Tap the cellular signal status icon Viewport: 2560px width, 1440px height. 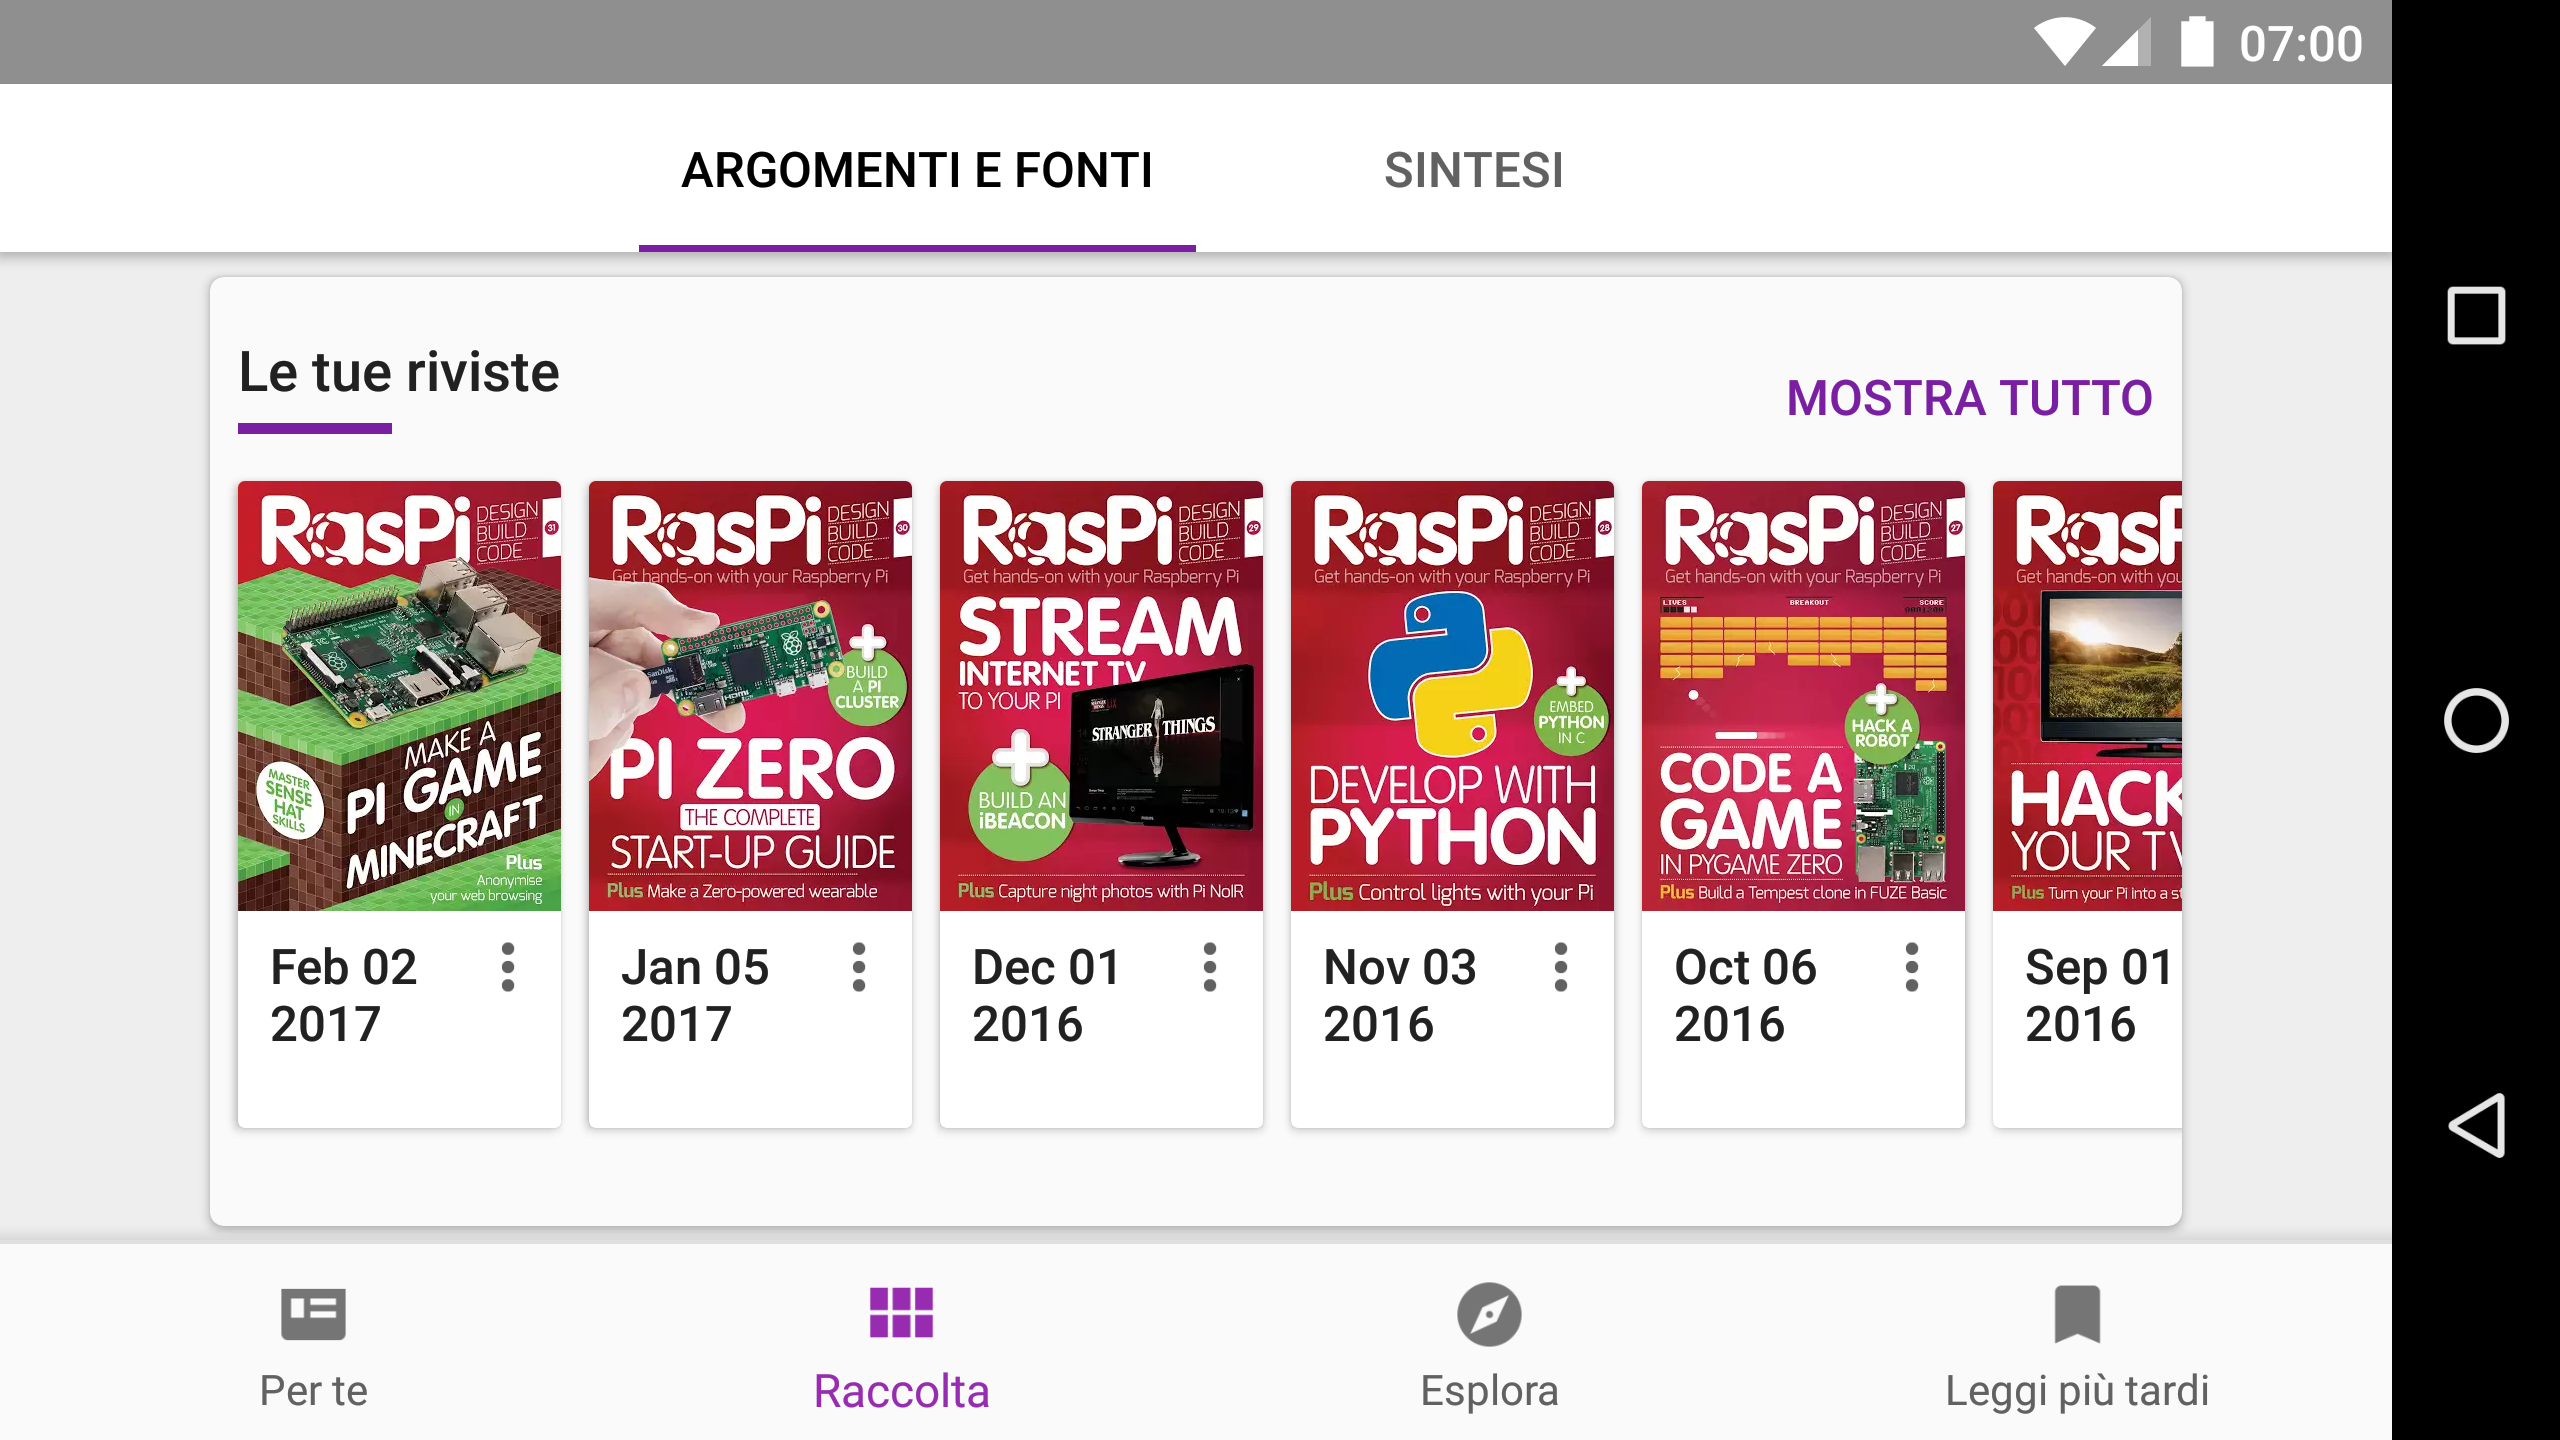point(2126,43)
